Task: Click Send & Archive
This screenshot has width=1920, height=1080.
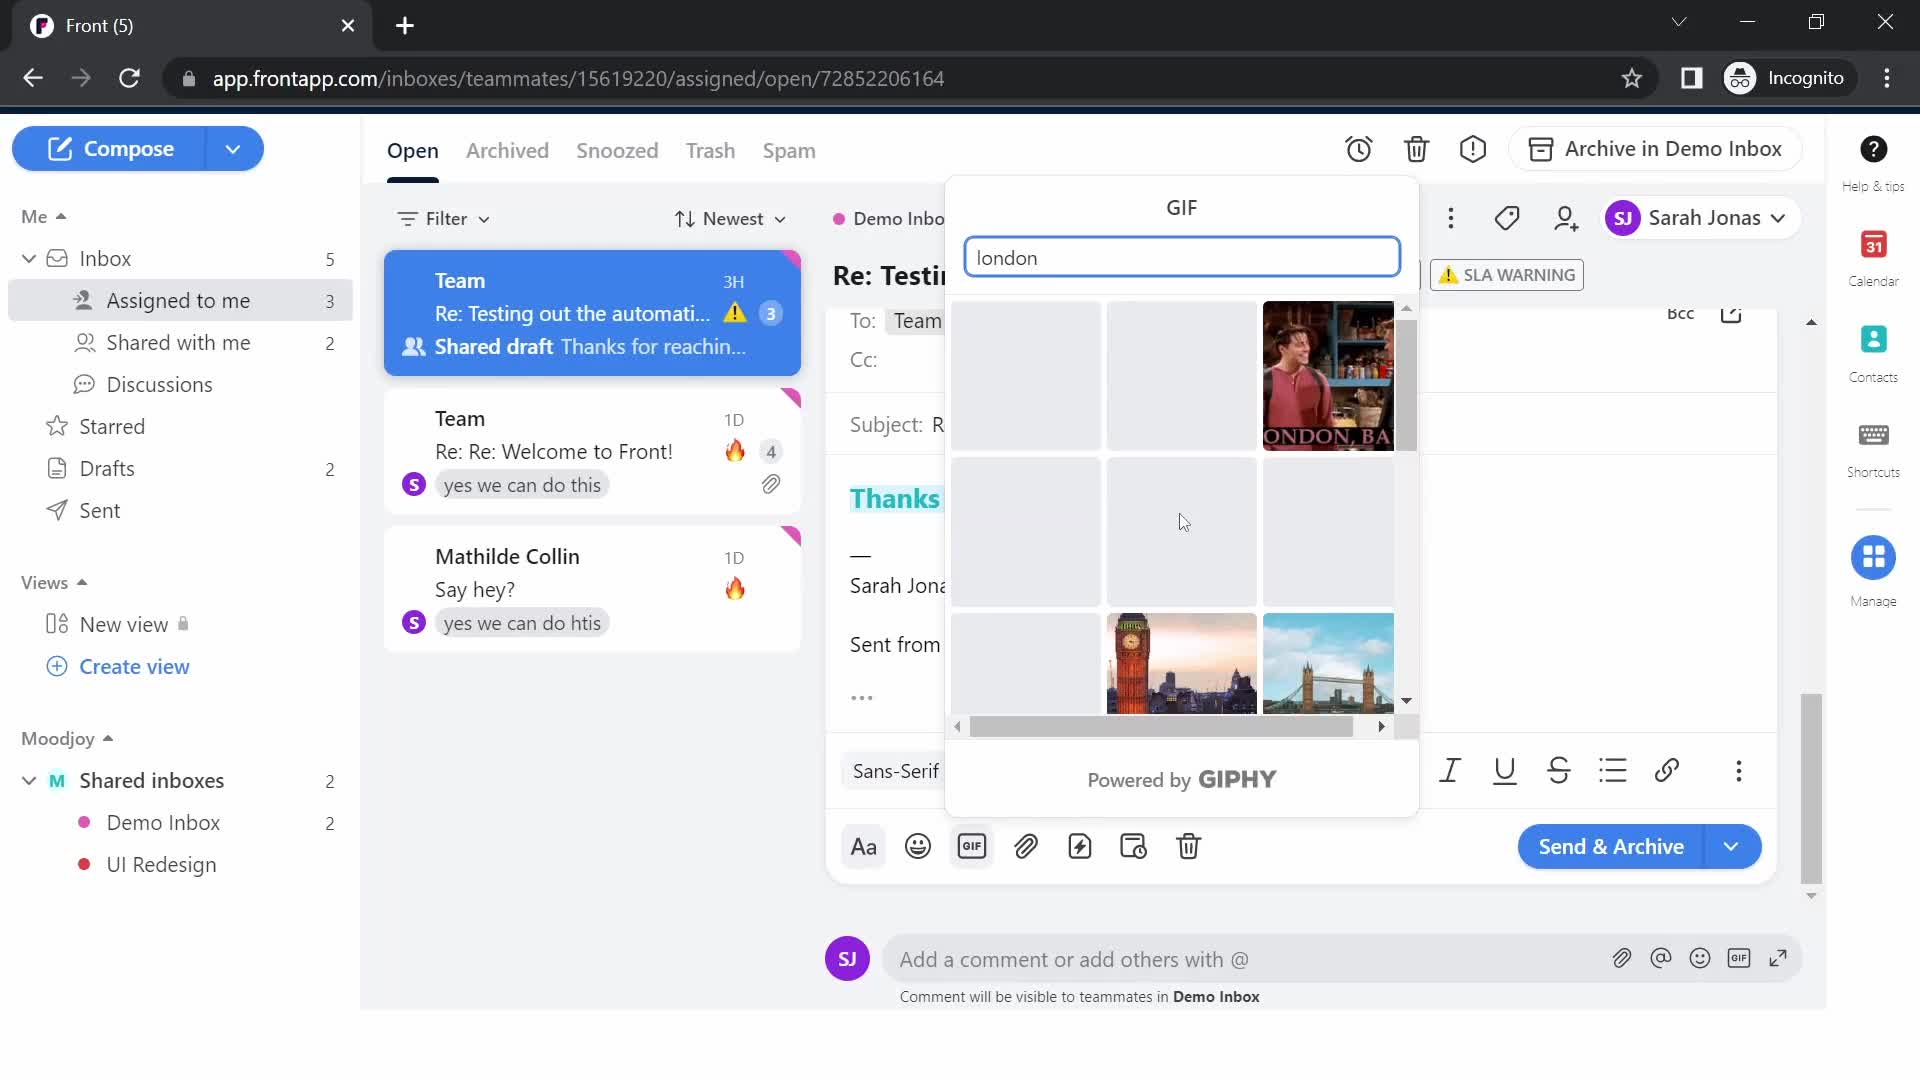Action: (1611, 847)
